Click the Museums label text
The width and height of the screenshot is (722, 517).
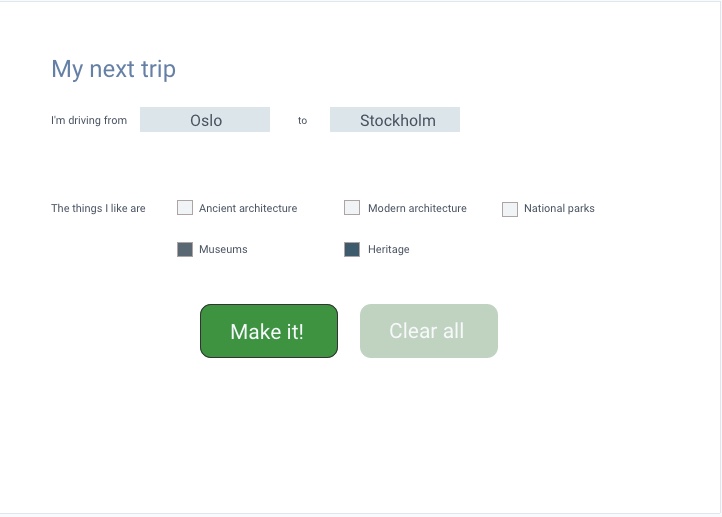(x=223, y=249)
